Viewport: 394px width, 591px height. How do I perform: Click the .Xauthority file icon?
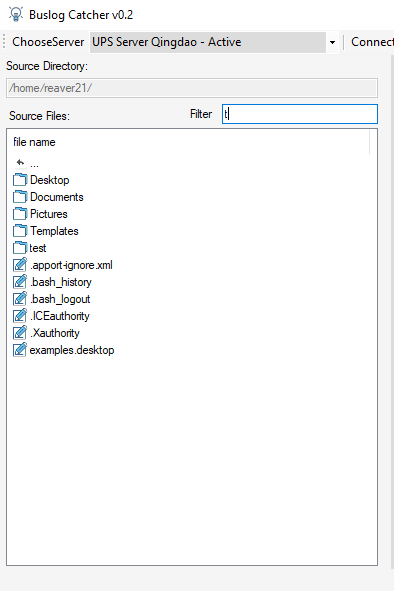pyautogui.click(x=20, y=332)
